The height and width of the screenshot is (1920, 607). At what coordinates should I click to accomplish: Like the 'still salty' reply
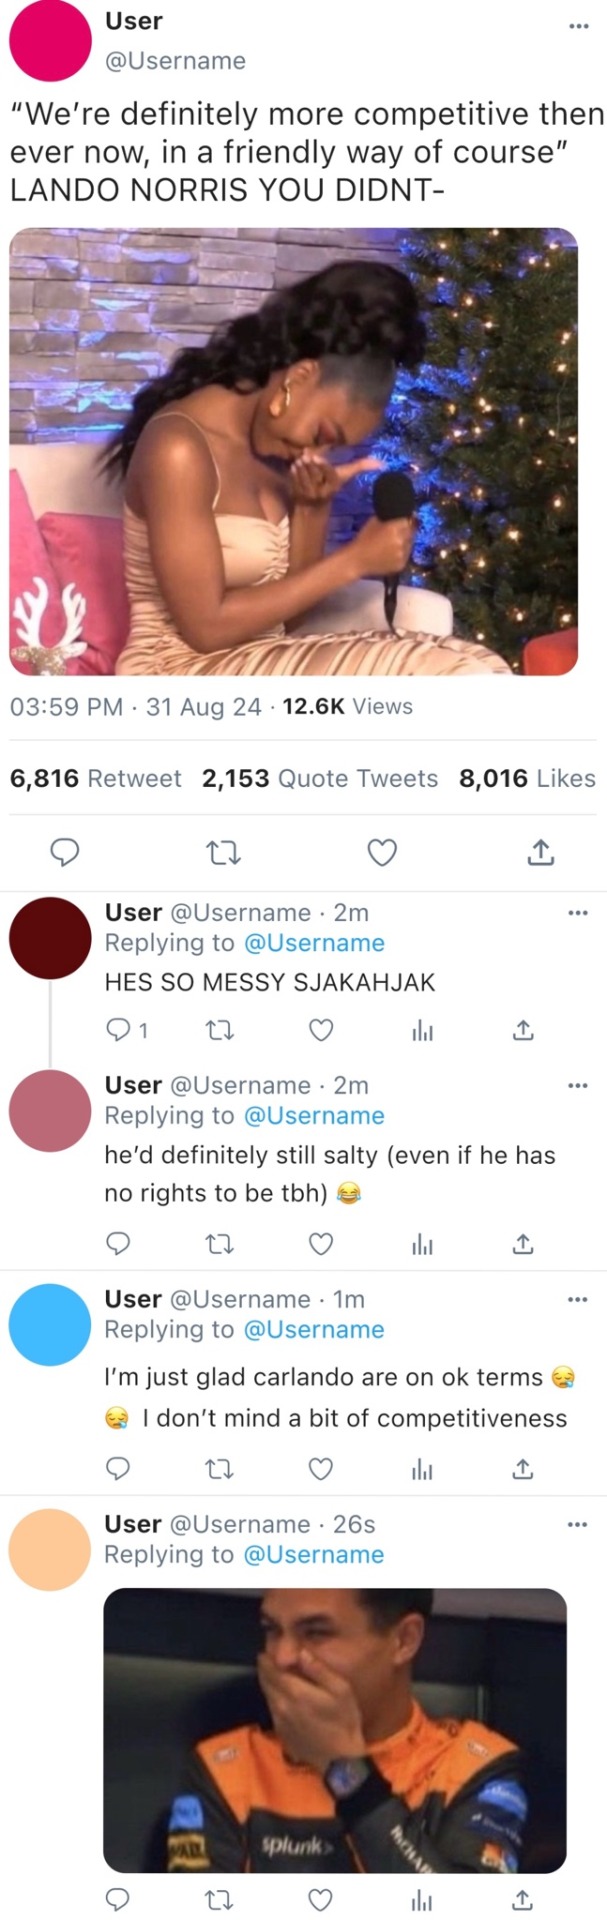pyautogui.click(x=320, y=1244)
